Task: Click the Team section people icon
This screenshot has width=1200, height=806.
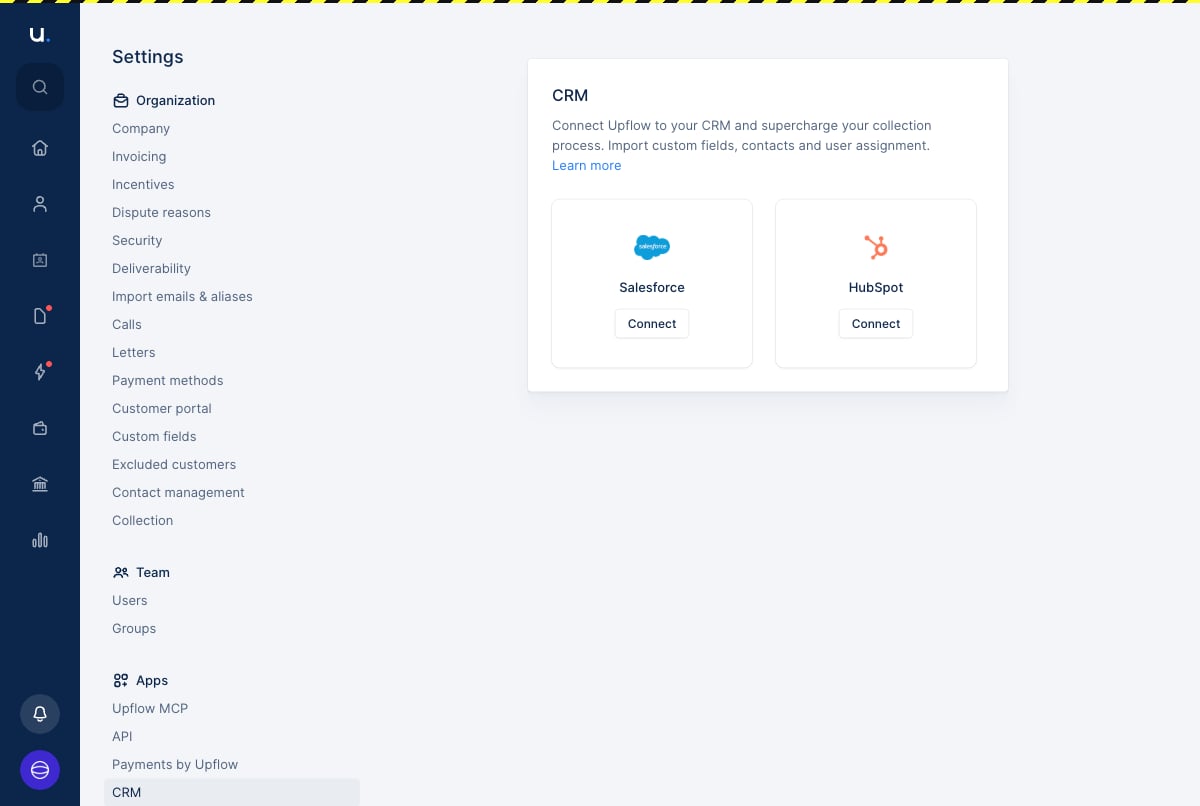Action: pyautogui.click(x=121, y=572)
